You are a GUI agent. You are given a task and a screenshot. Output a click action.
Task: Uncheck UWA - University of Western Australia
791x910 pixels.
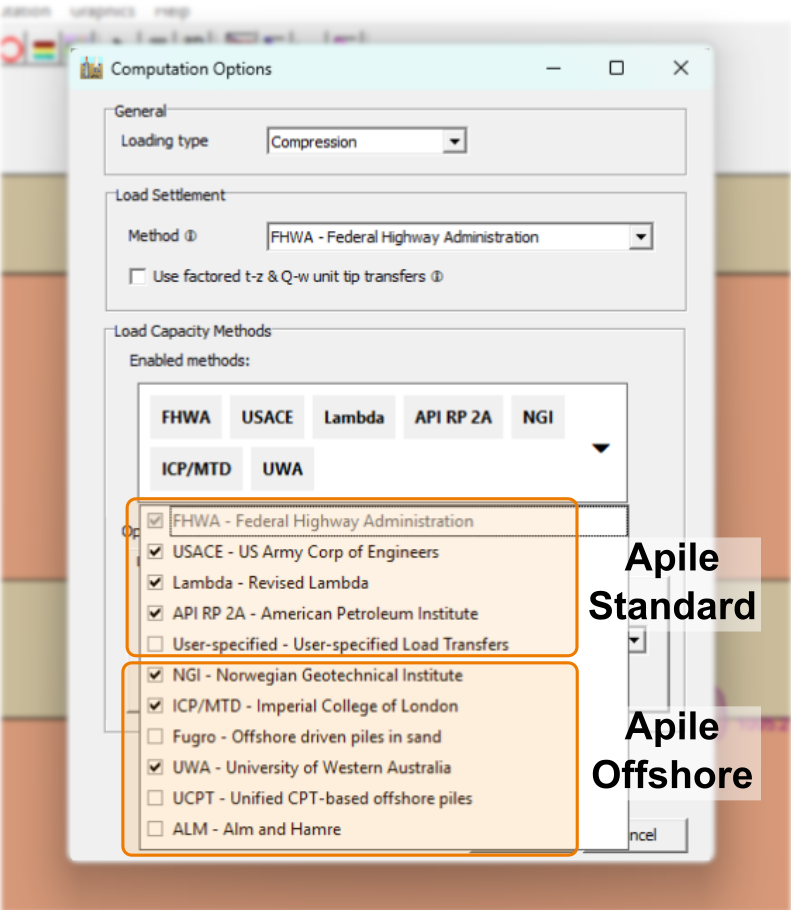(155, 767)
